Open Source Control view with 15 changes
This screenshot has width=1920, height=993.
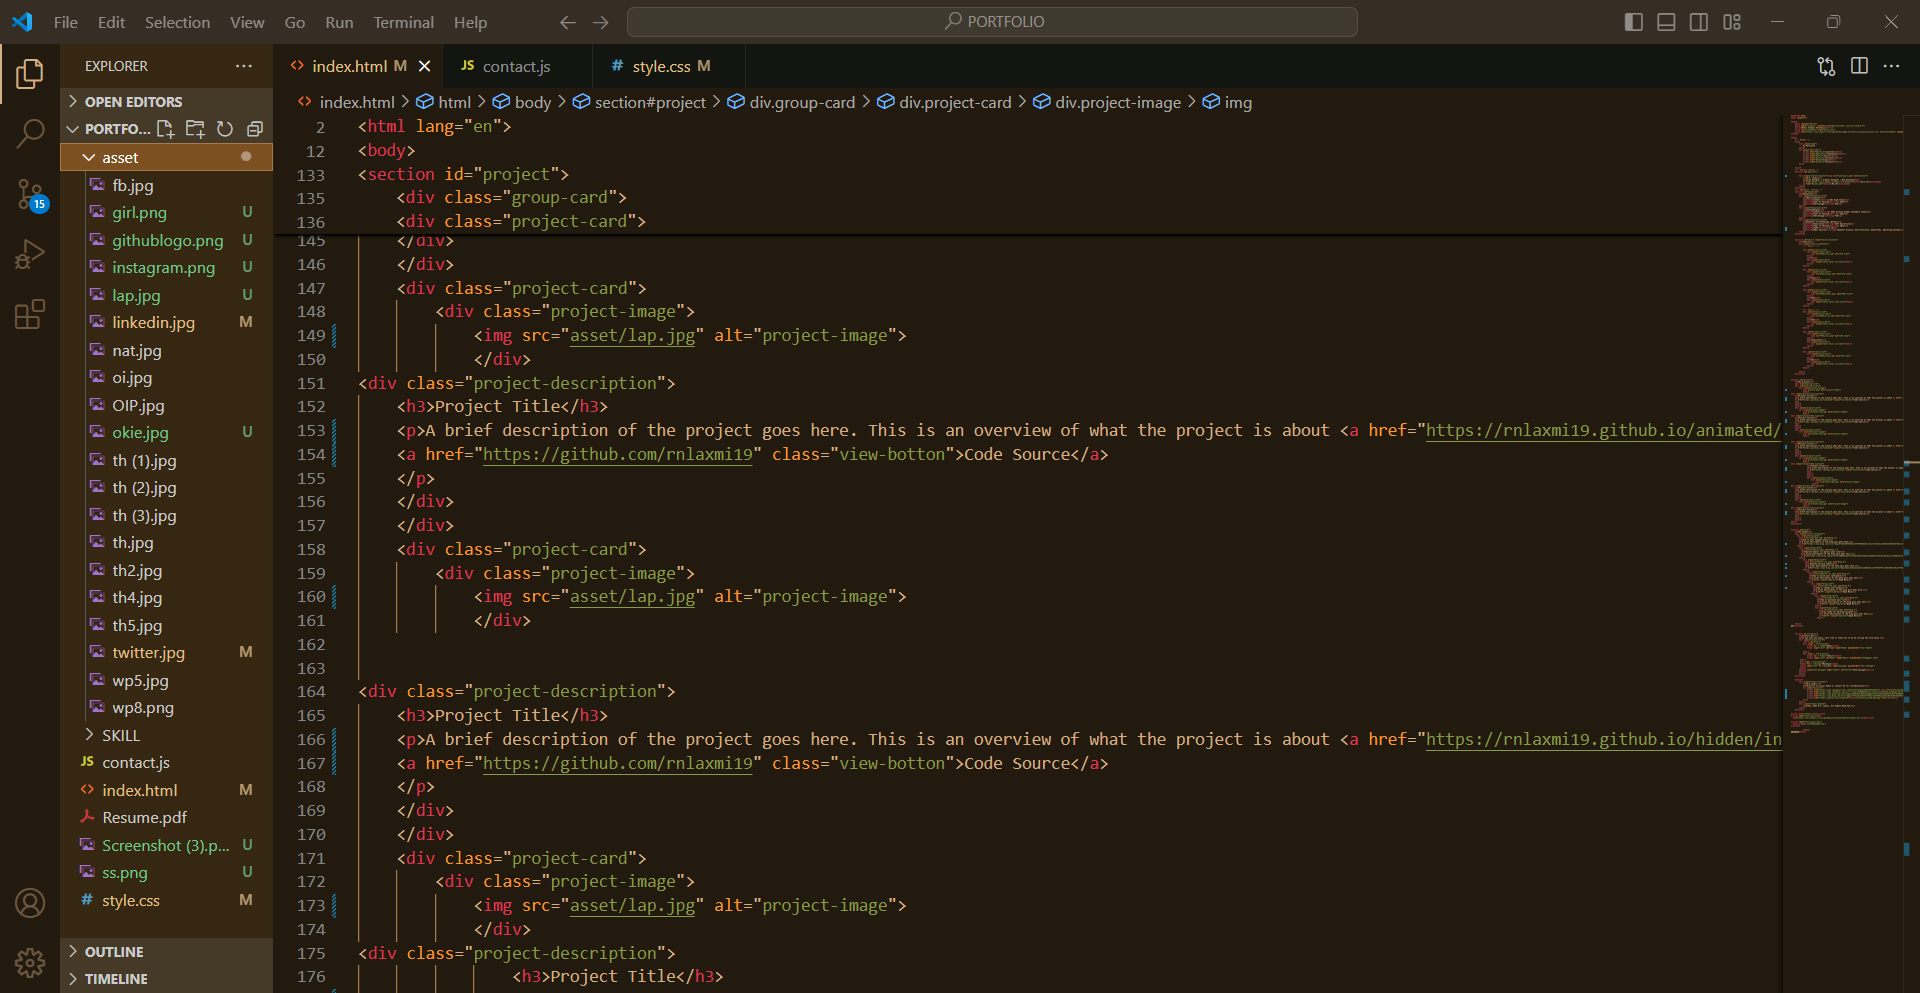pos(30,194)
